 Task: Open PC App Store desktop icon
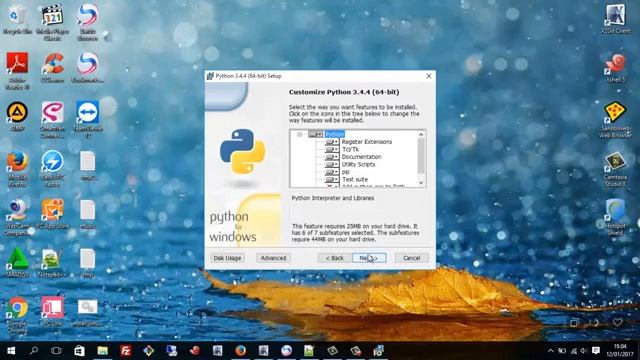(x=52, y=214)
